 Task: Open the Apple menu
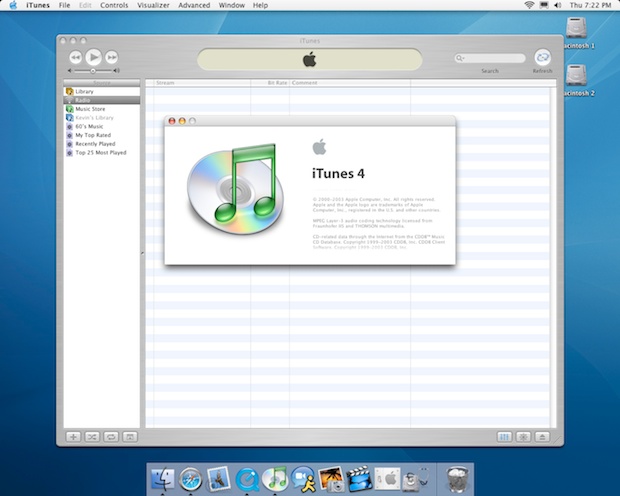click(x=13, y=5)
